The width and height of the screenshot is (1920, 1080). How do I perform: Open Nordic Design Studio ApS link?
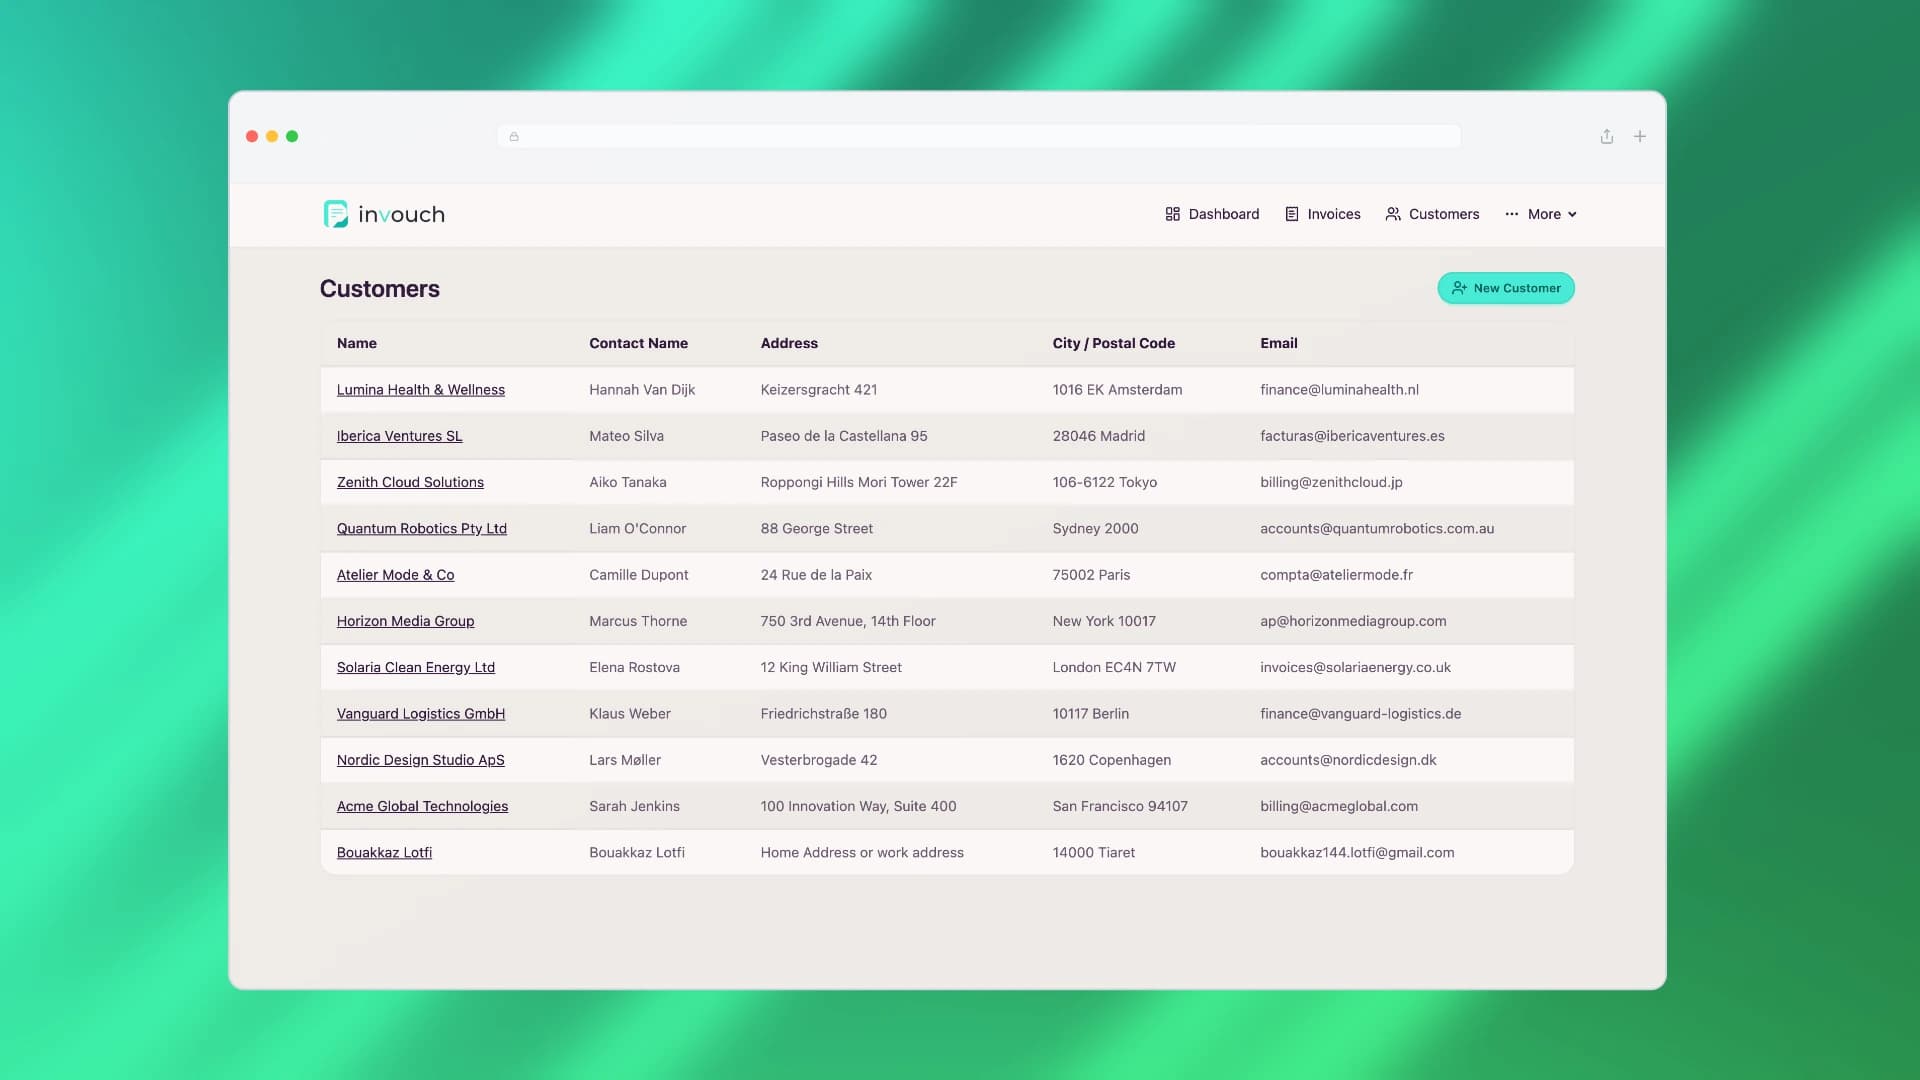point(421,760)
